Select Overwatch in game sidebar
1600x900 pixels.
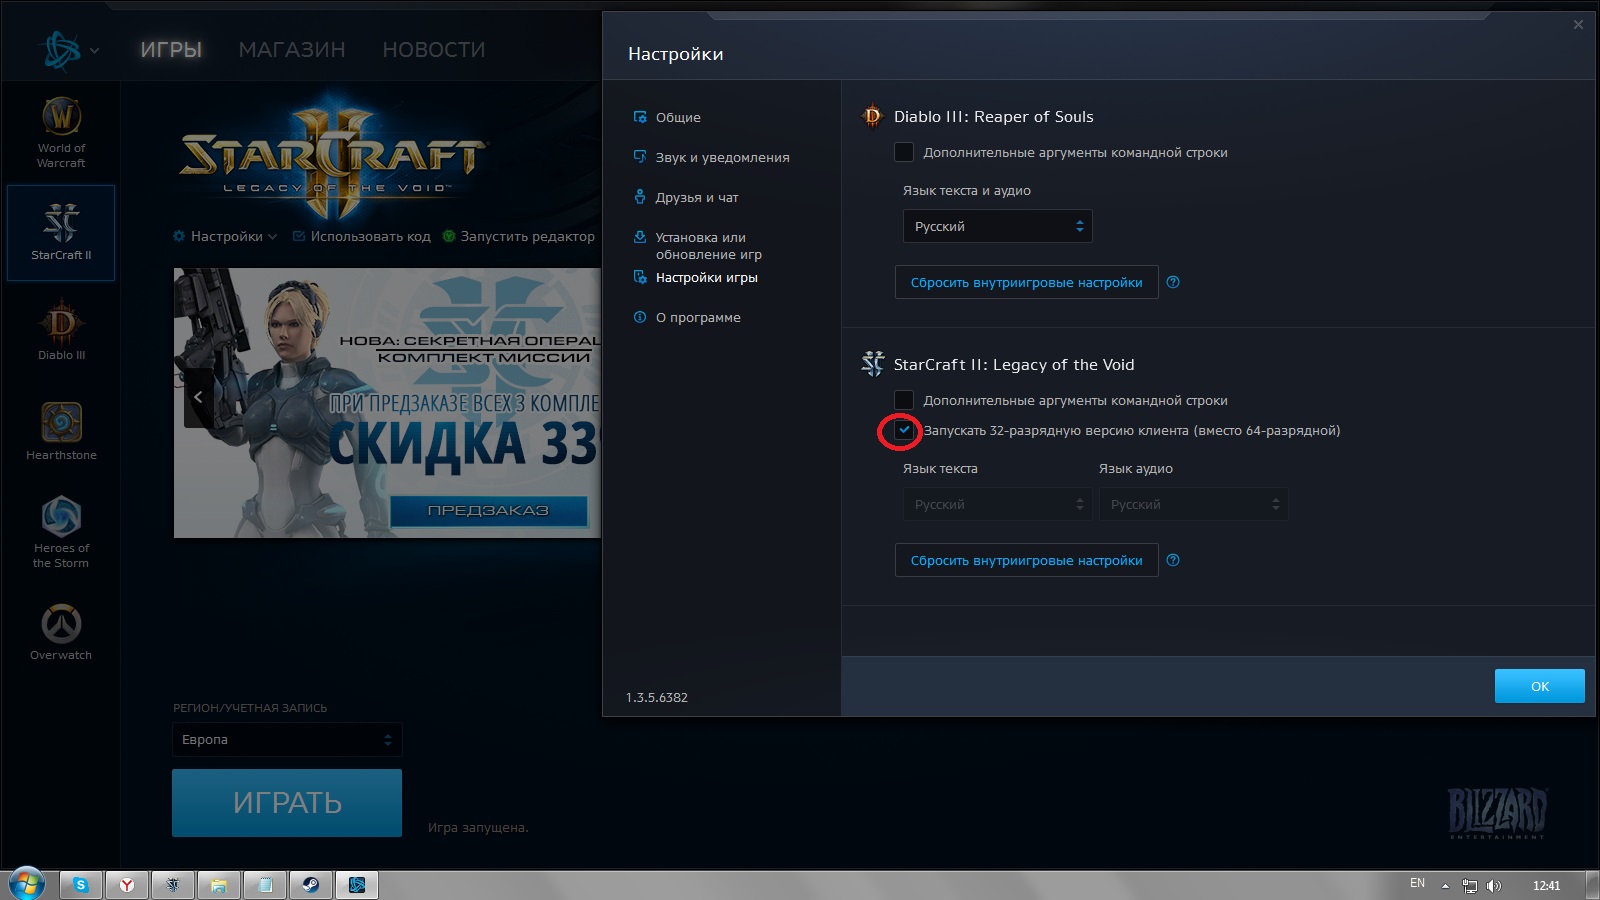[x=61, y=632]
